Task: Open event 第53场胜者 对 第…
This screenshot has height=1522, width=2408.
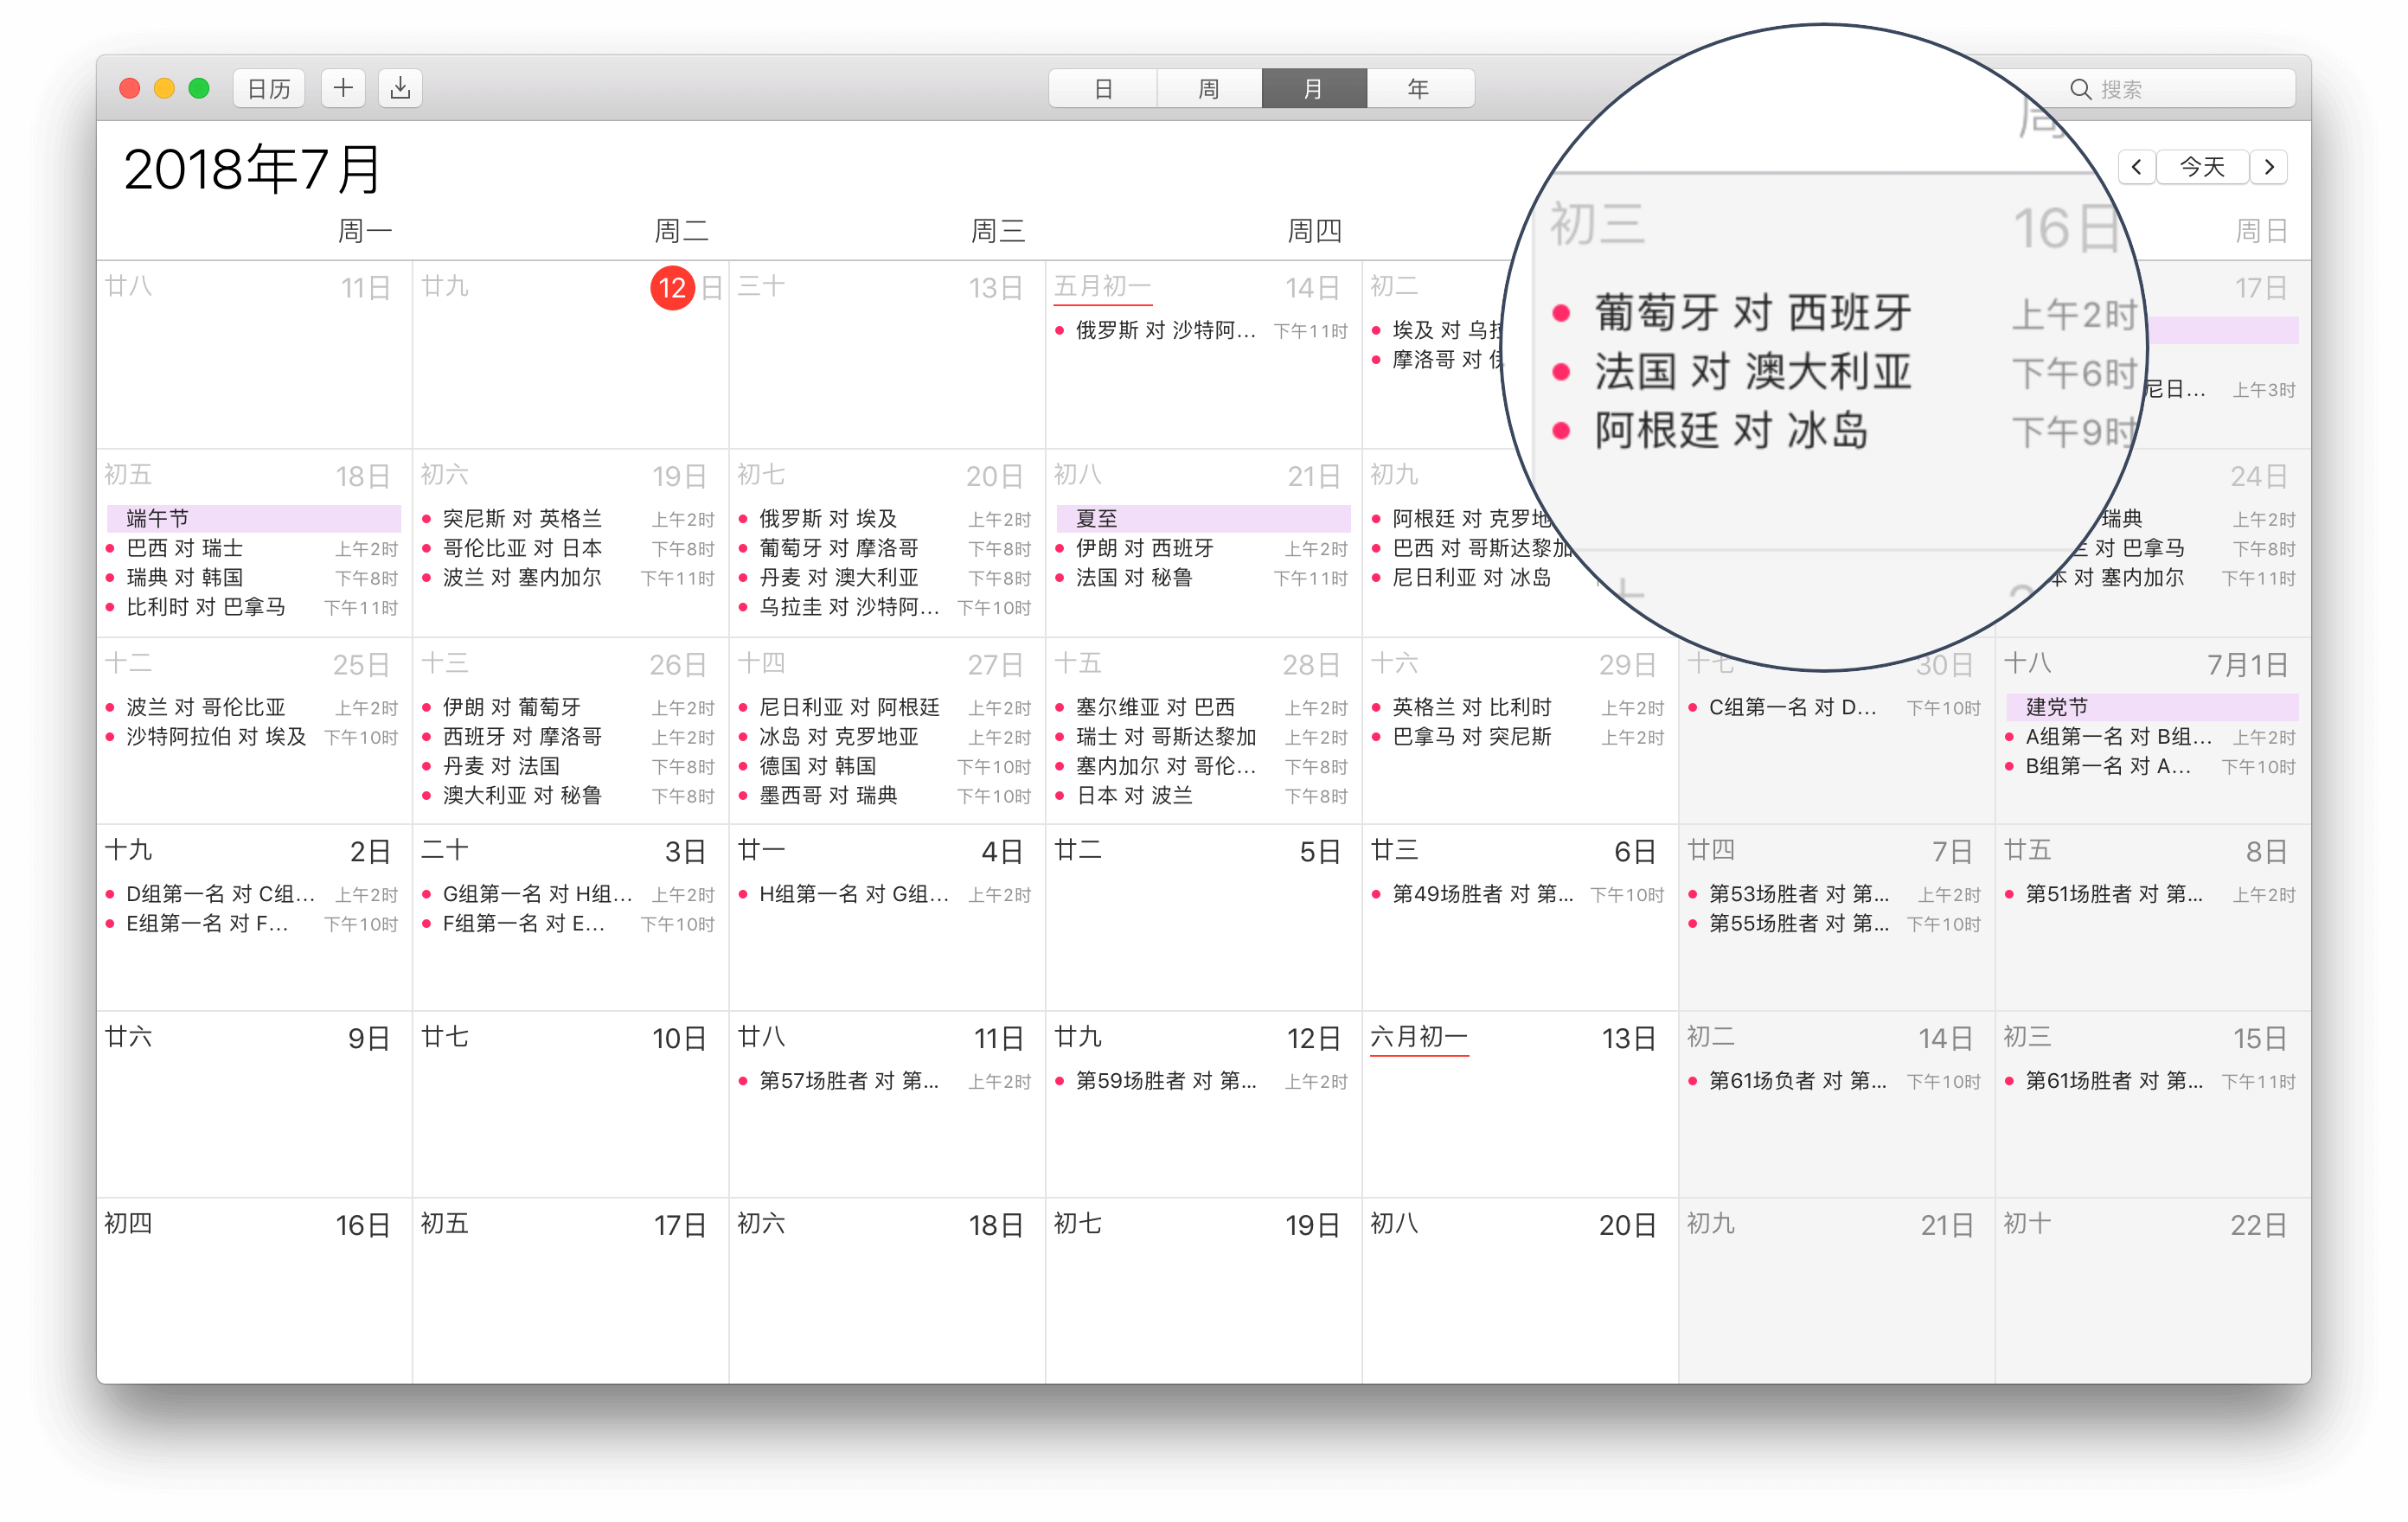Action: point(1835,894)
